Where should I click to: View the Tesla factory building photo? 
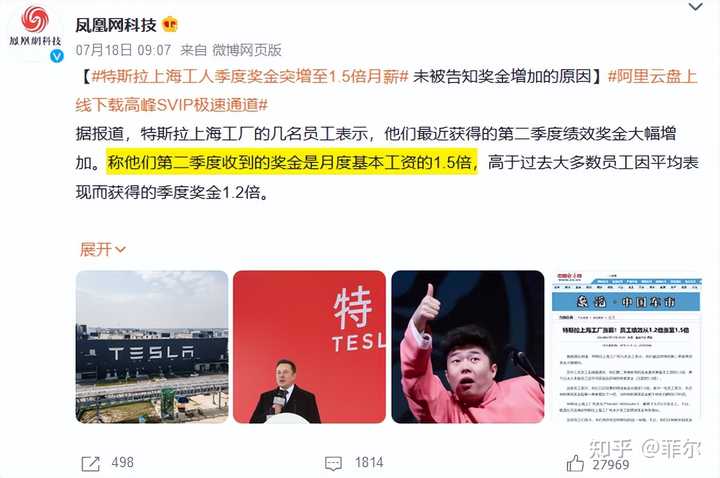tap(152, 347)
